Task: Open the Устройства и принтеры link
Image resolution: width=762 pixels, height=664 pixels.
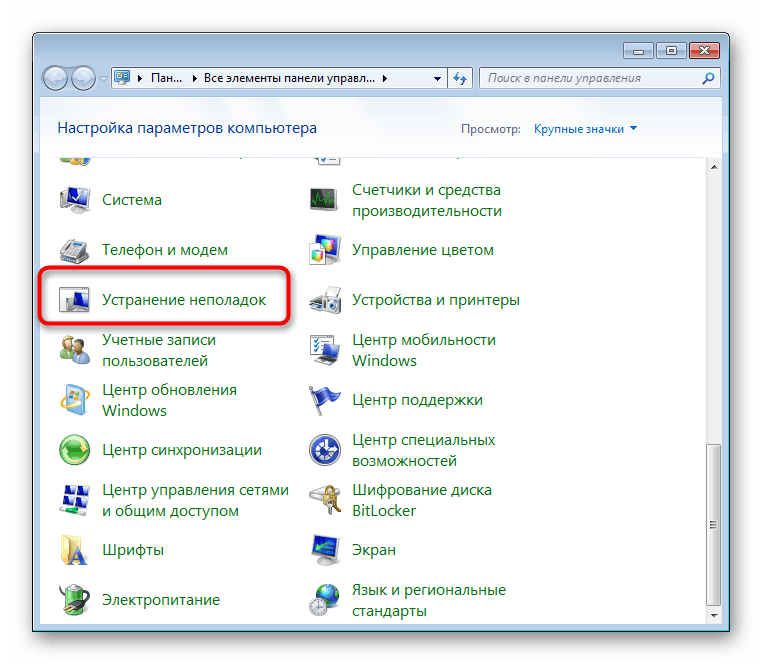Action: 436,300
